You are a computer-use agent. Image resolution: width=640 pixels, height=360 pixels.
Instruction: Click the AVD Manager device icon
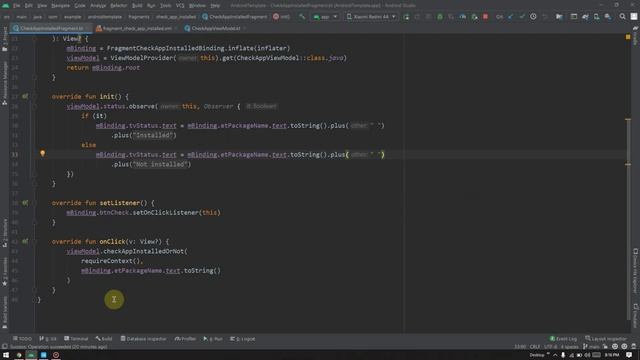pos(596,17)
